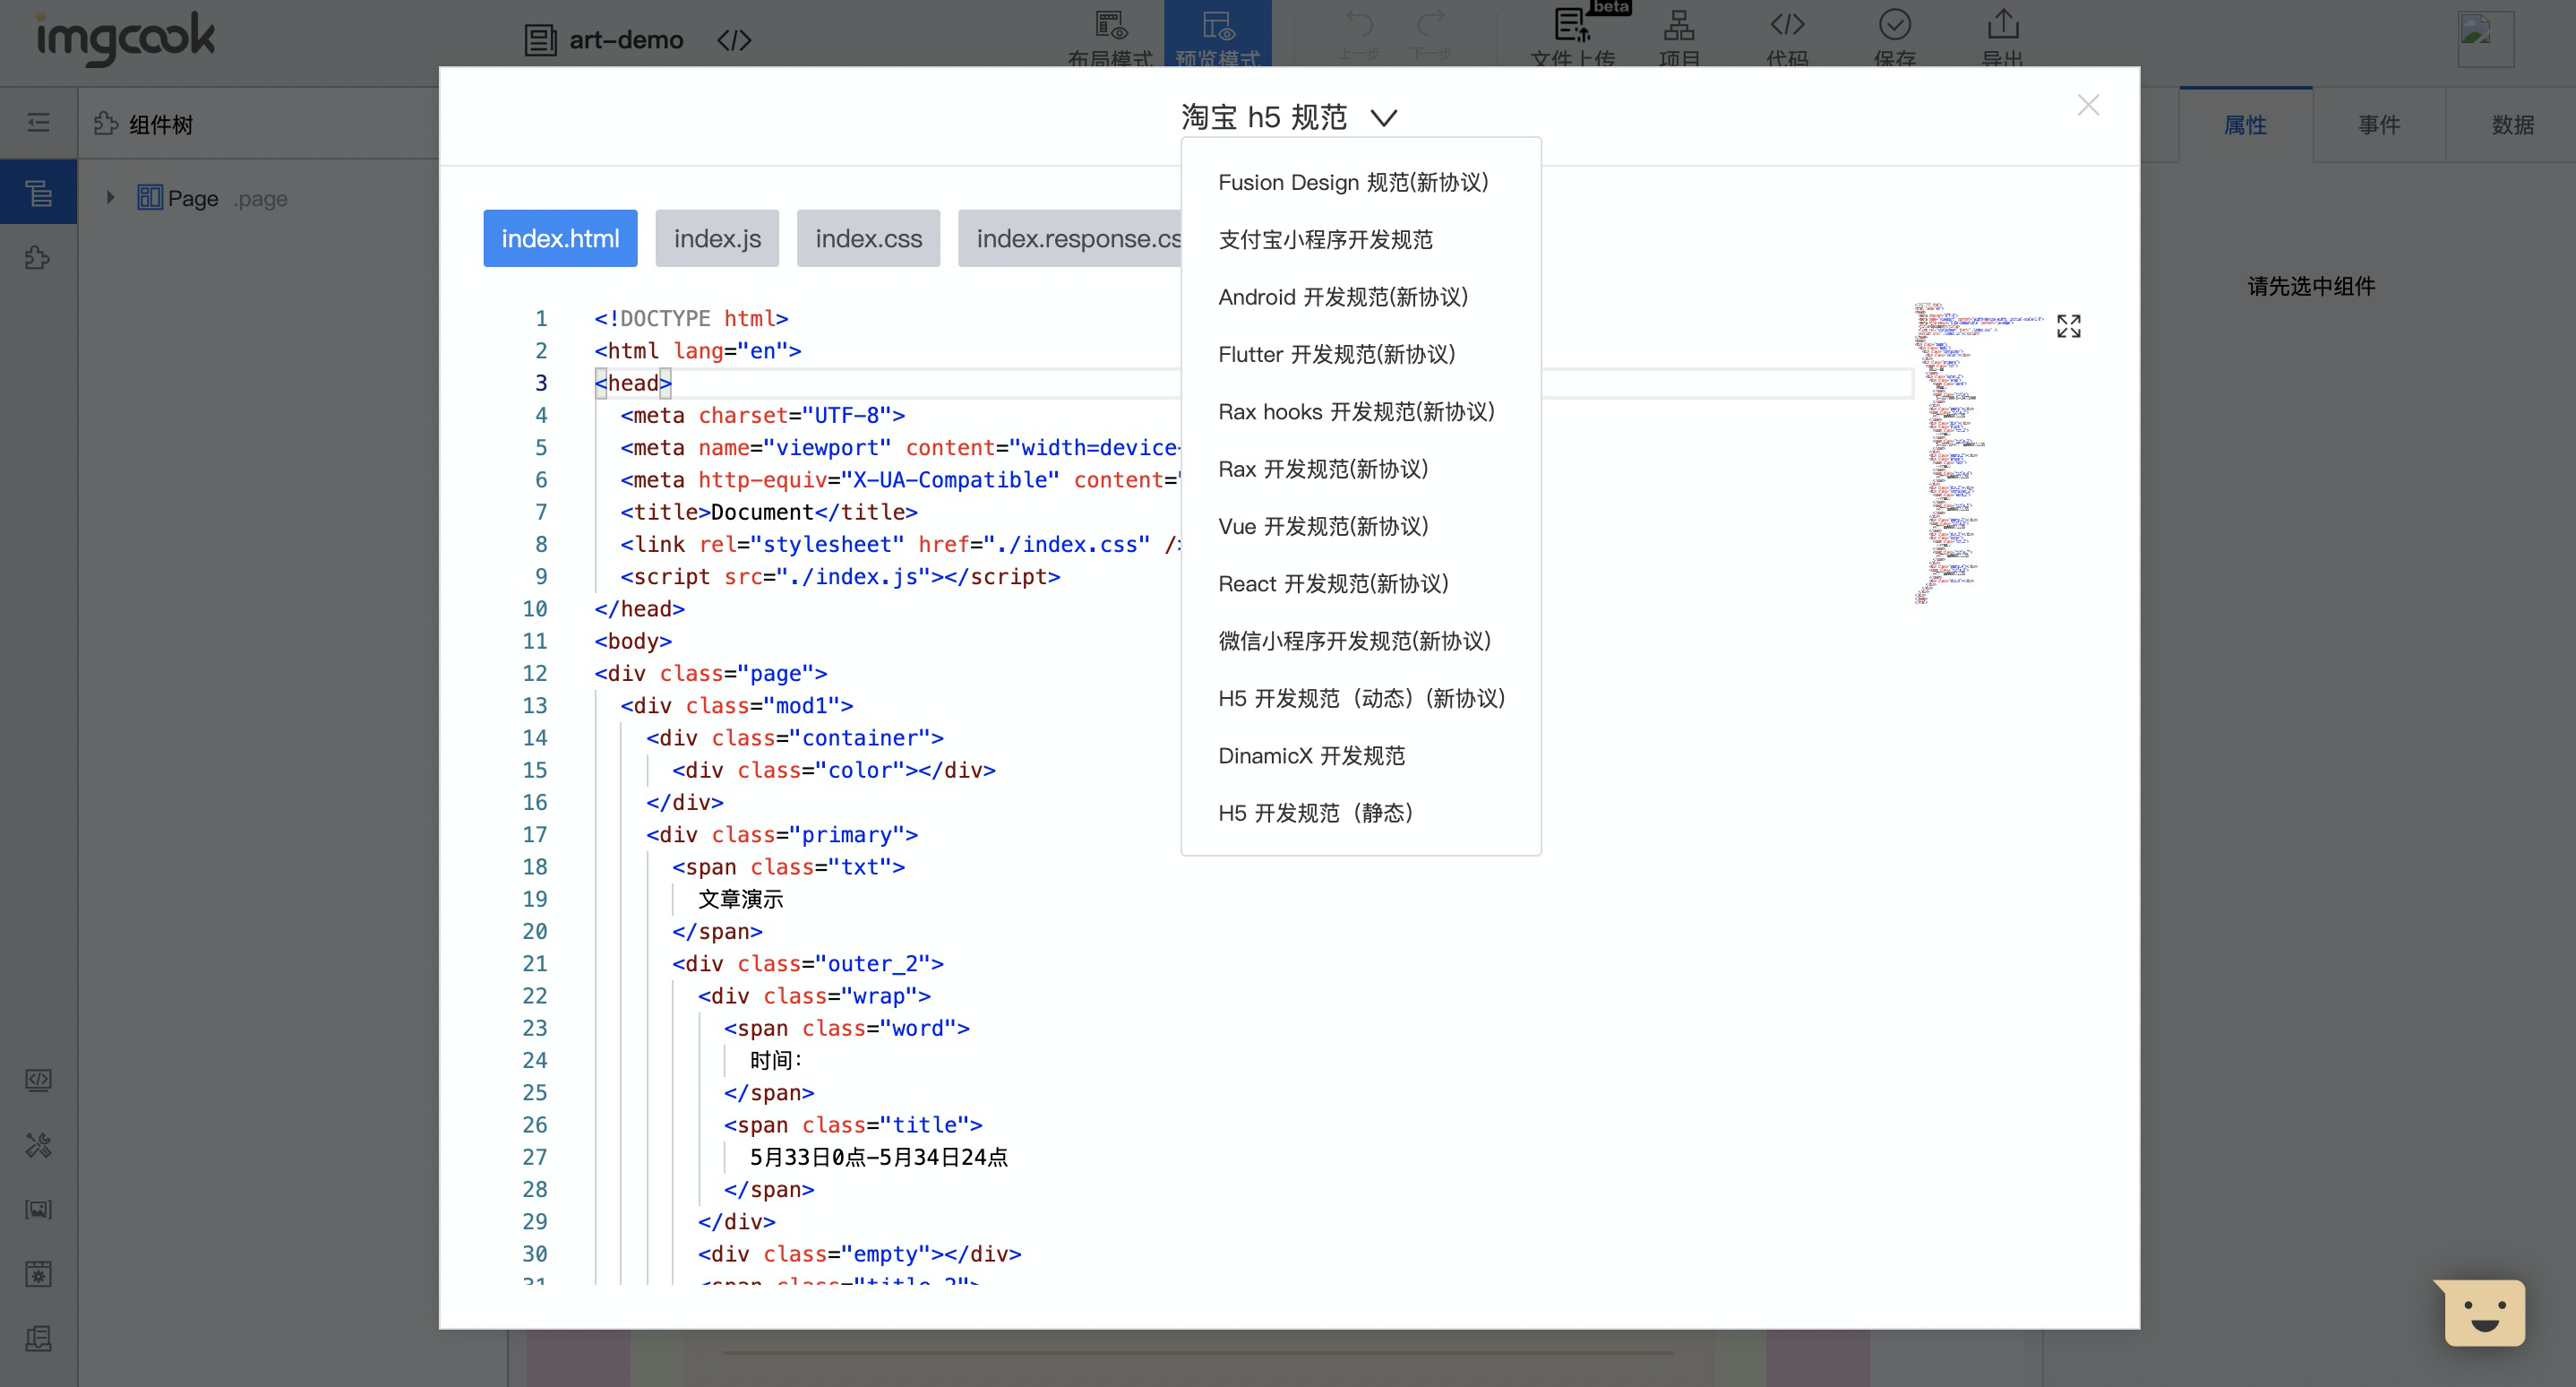Screen dimensions: 2576x1387
Task: Click the <title>Document</title> code line
Action: 768,512
